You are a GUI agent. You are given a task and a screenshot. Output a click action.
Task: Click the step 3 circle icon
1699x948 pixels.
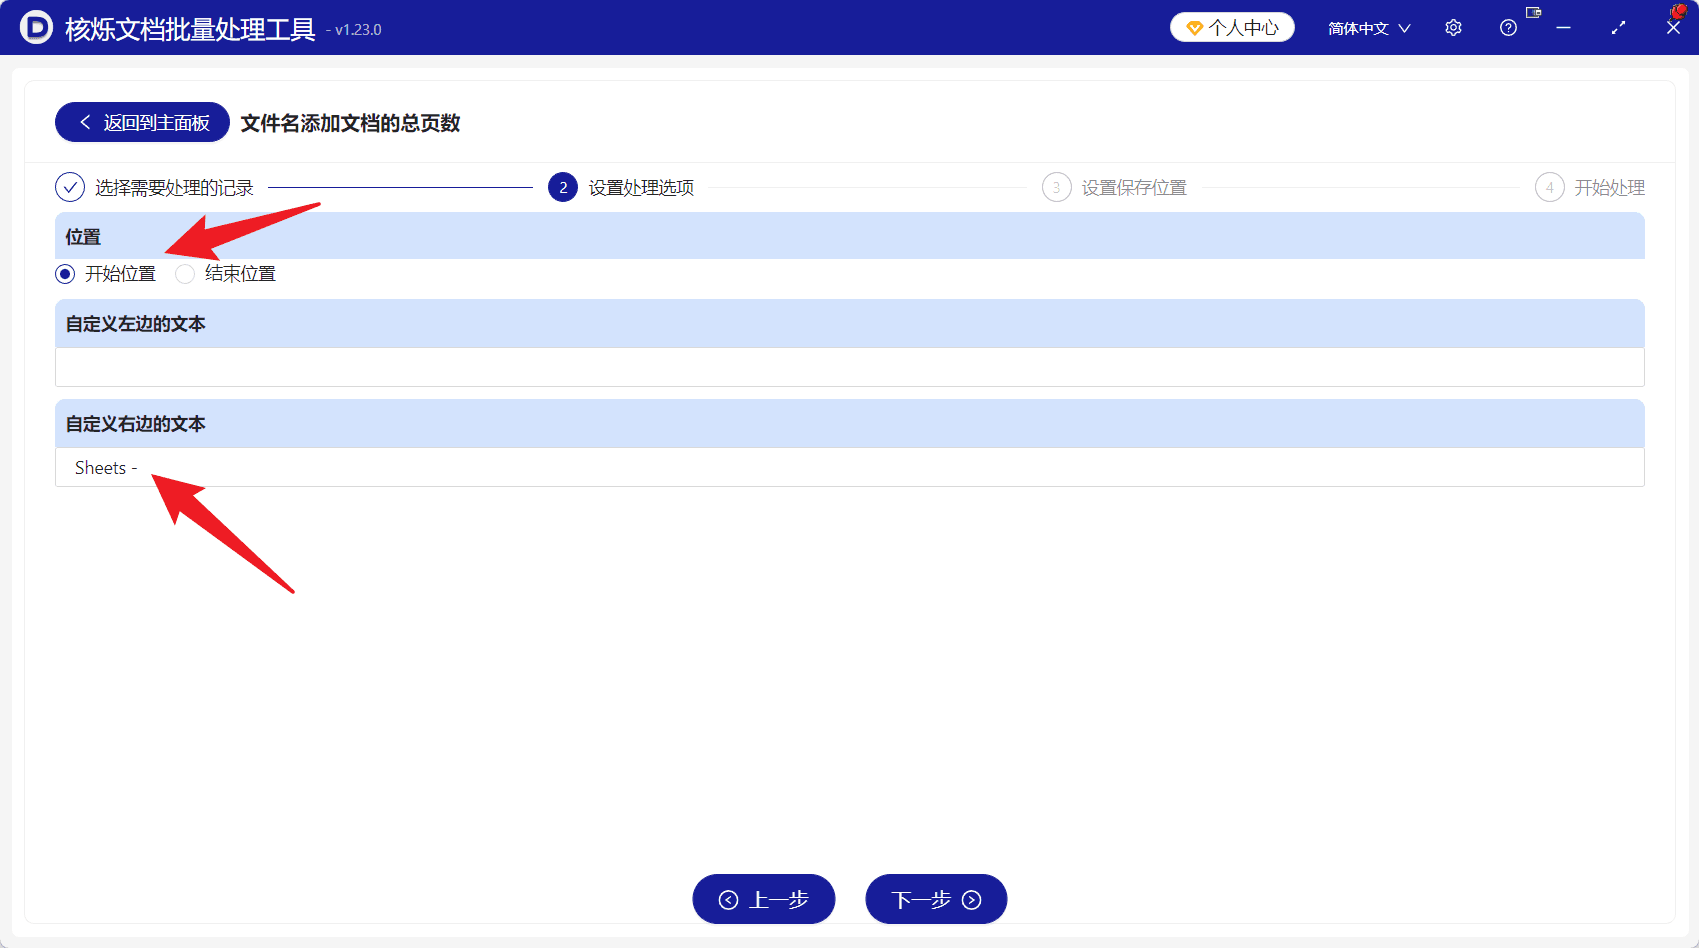(x=1056, y=187)
